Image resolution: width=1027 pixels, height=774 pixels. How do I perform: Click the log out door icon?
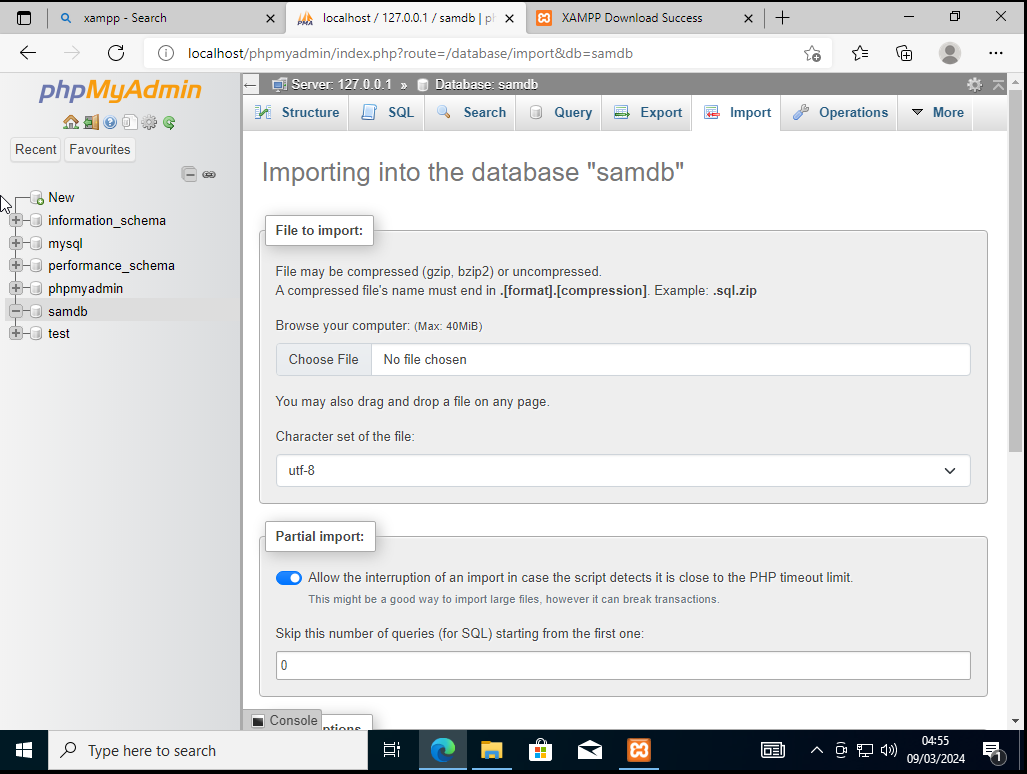pyautogui.click(x=90, y=122)
